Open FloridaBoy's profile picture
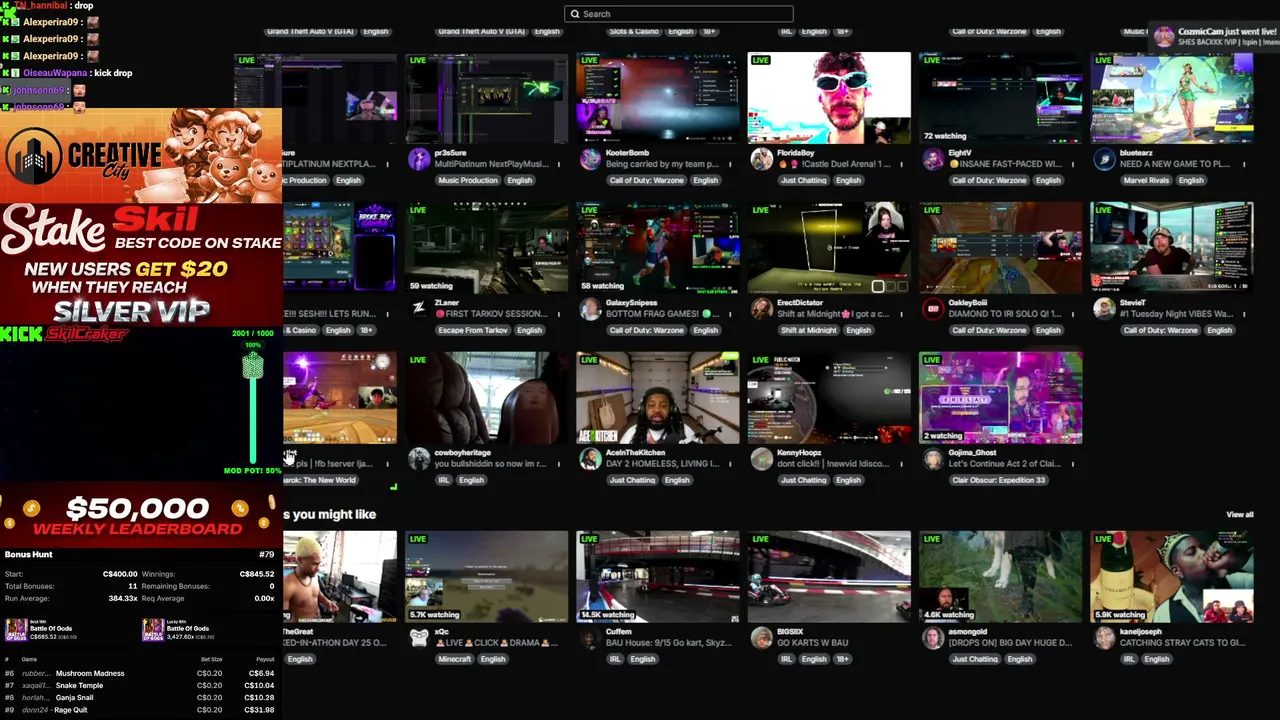The image size is (1280, 720). click(762, 160)
